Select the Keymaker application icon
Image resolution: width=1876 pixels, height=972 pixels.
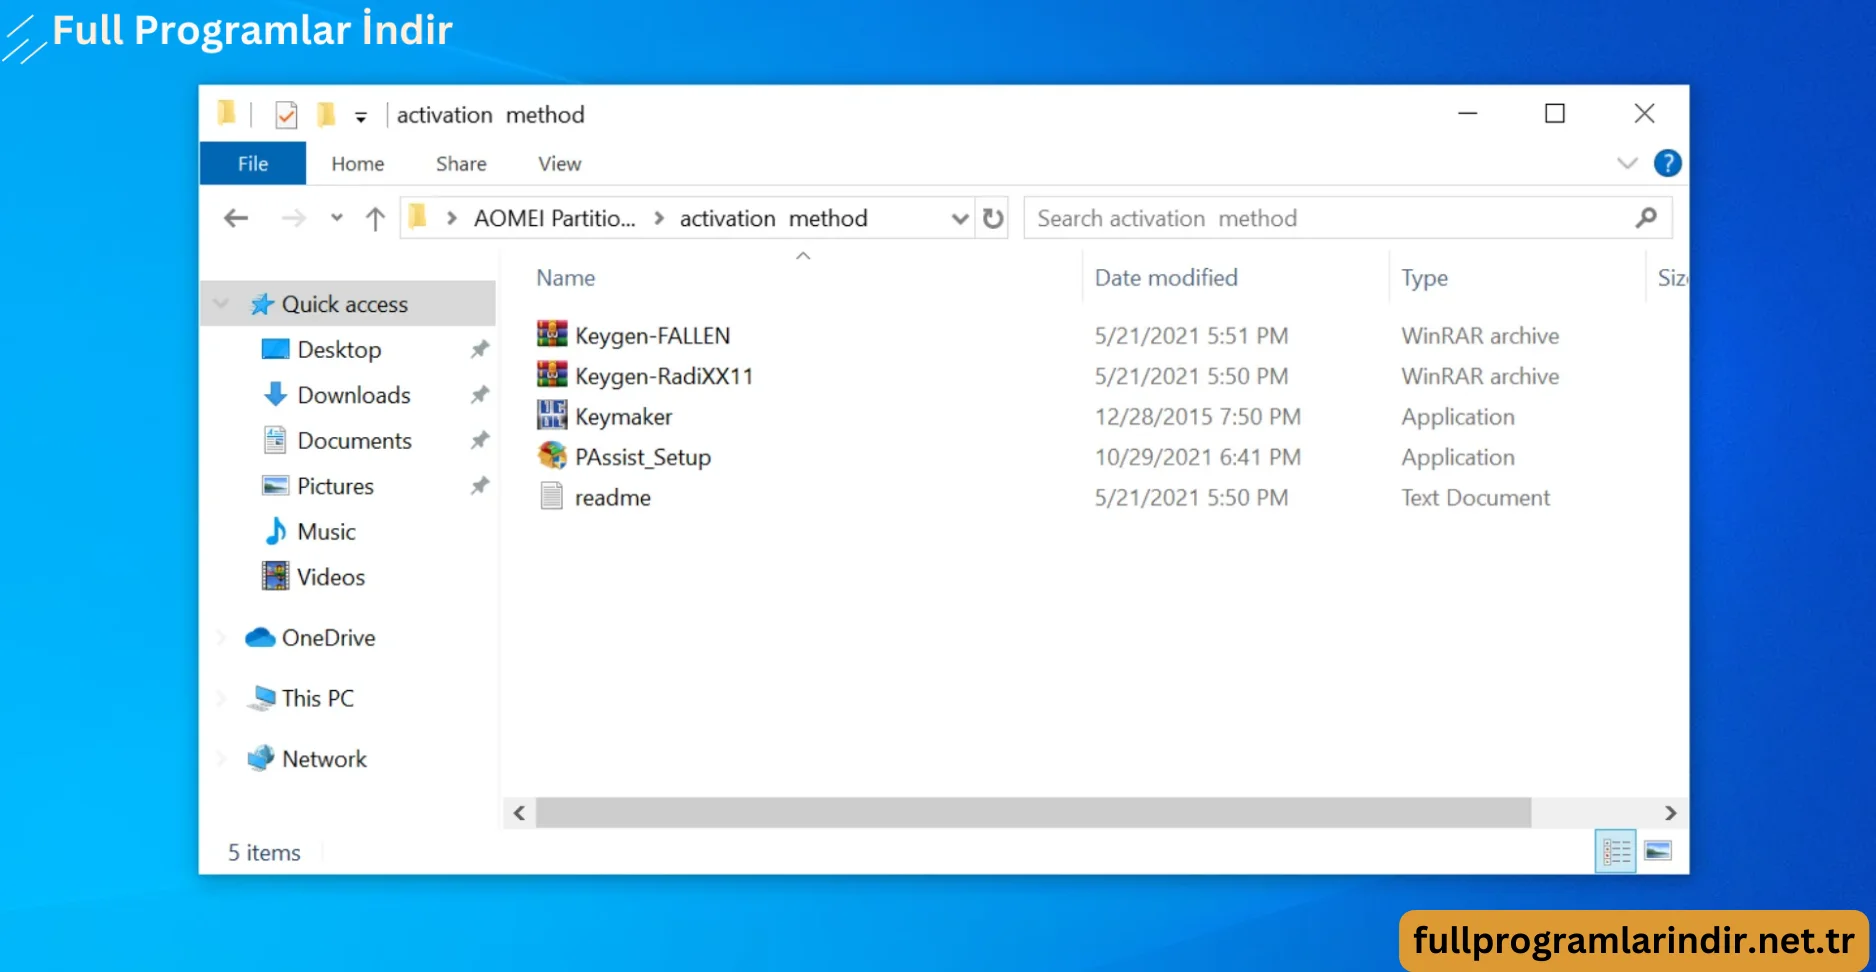click(552, 415)
